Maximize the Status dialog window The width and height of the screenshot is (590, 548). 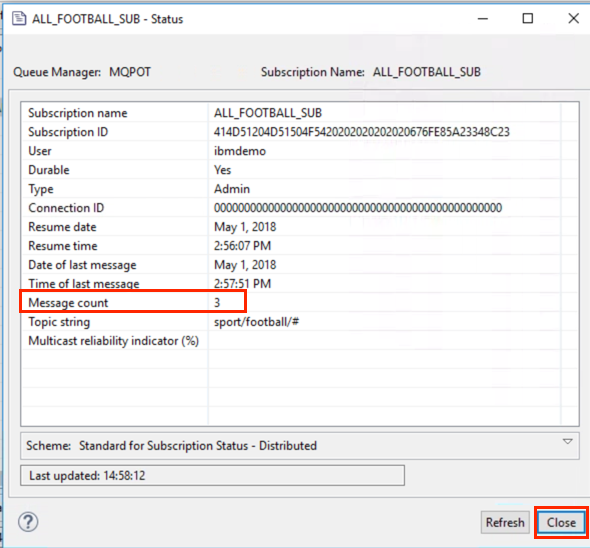[528, 18]
